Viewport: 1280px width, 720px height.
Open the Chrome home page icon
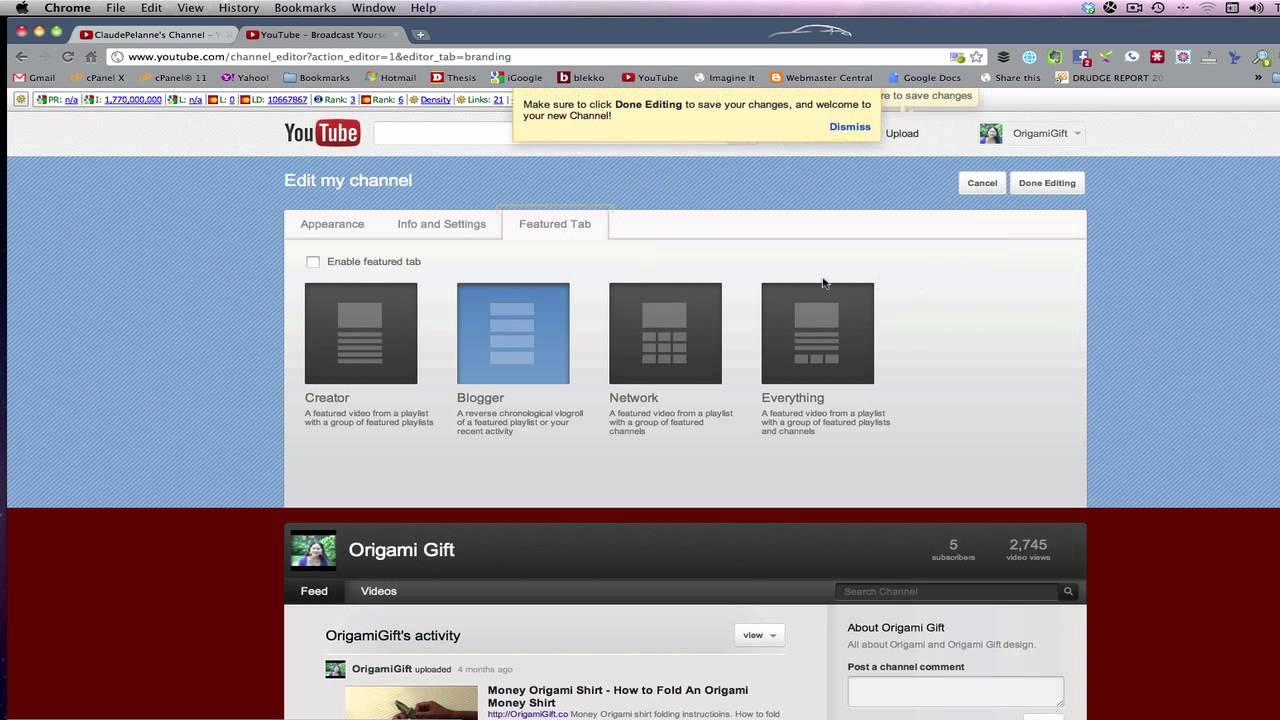(x=91, y=57)
